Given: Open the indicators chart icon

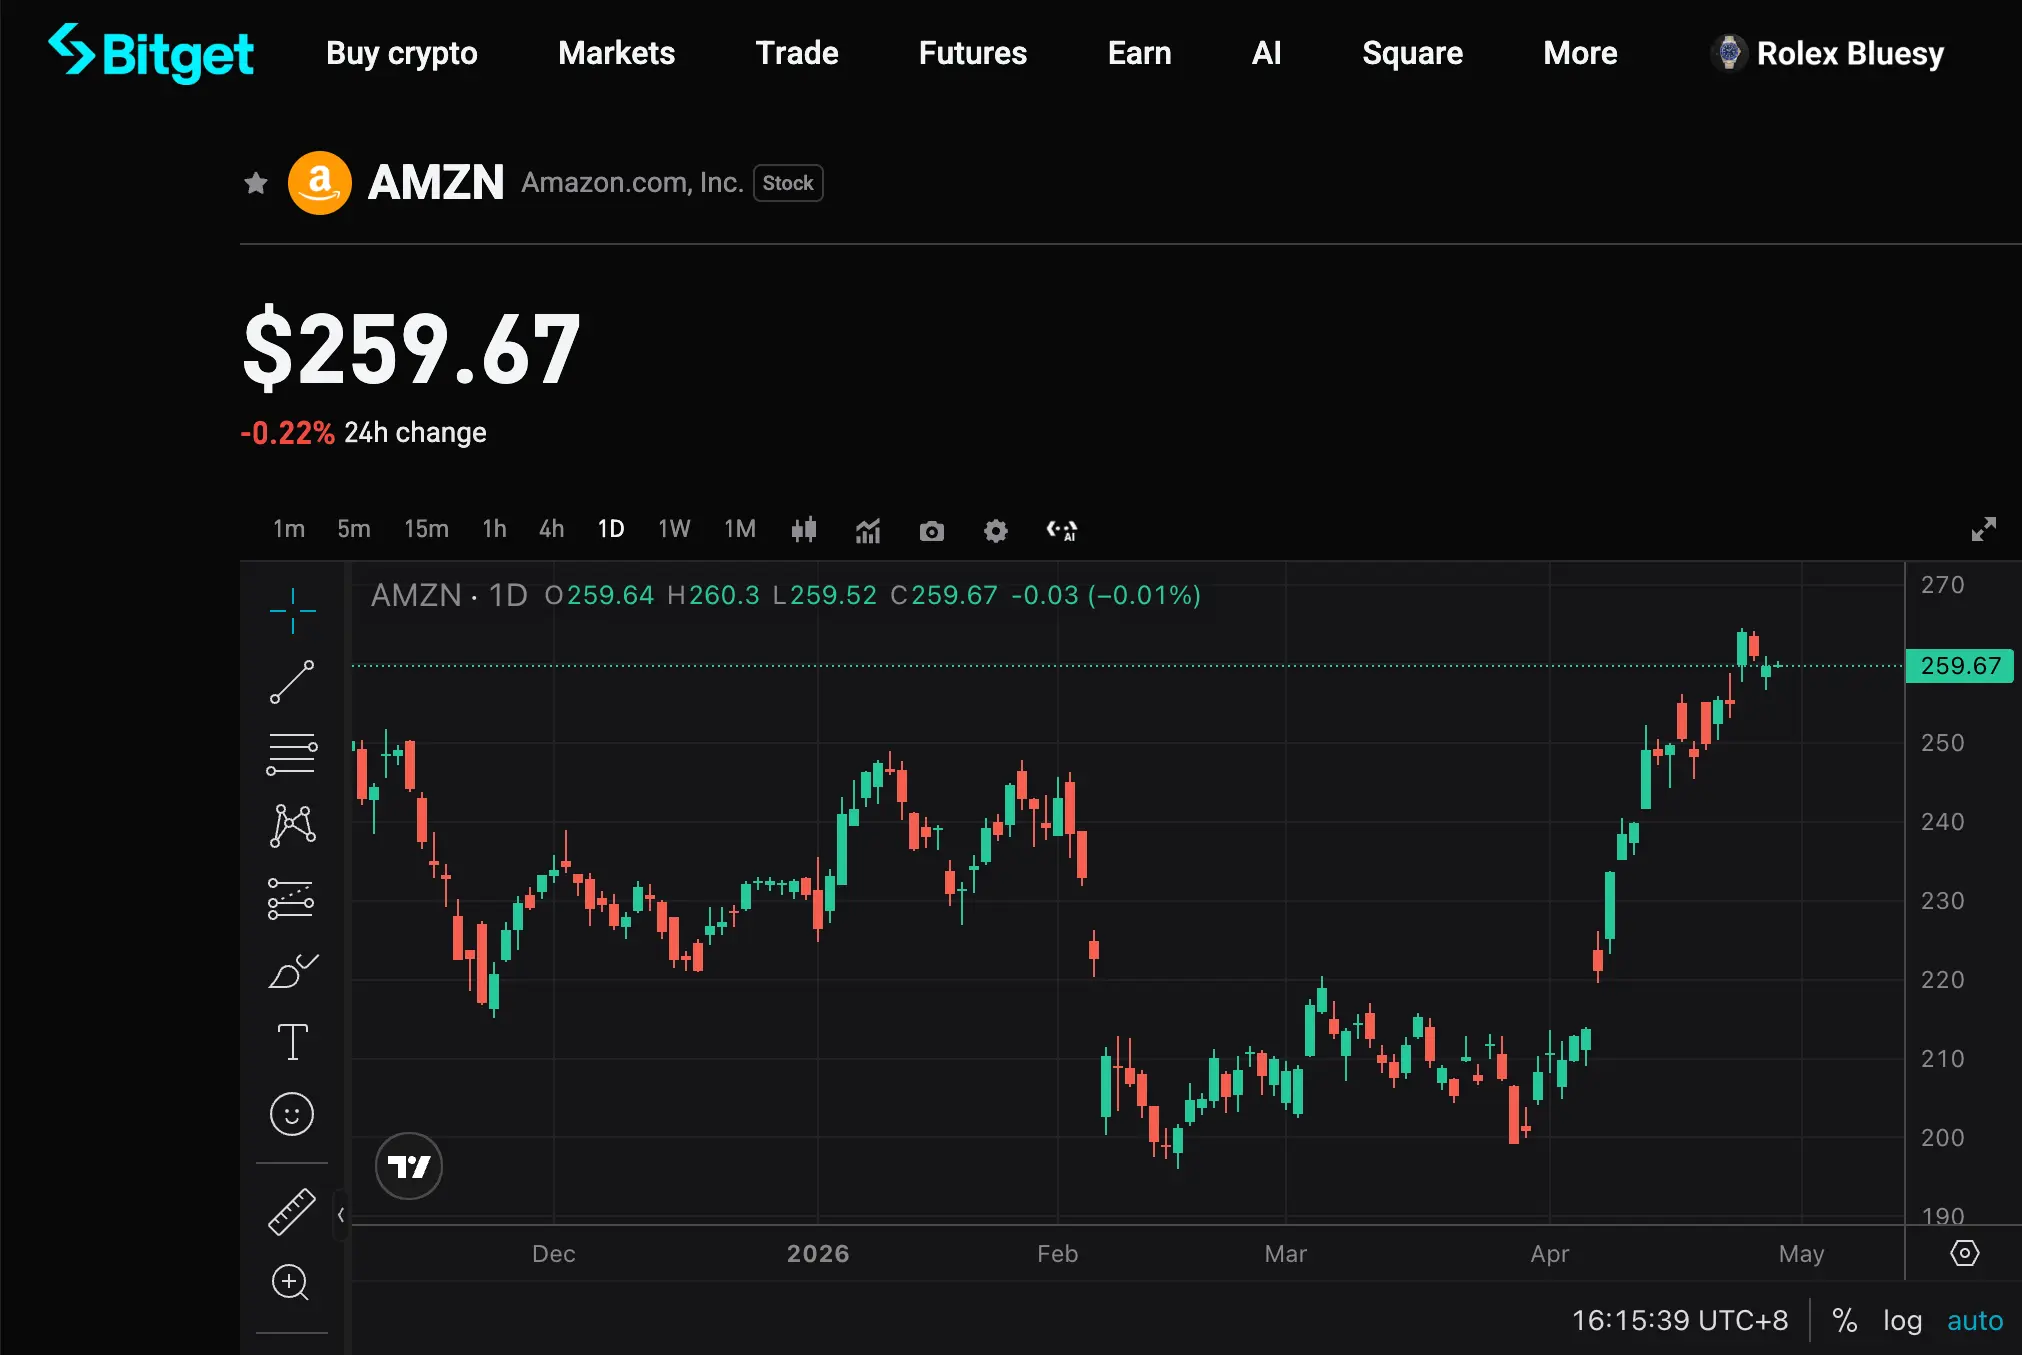Looking at the screenshot, I should (x=867, y=530).
